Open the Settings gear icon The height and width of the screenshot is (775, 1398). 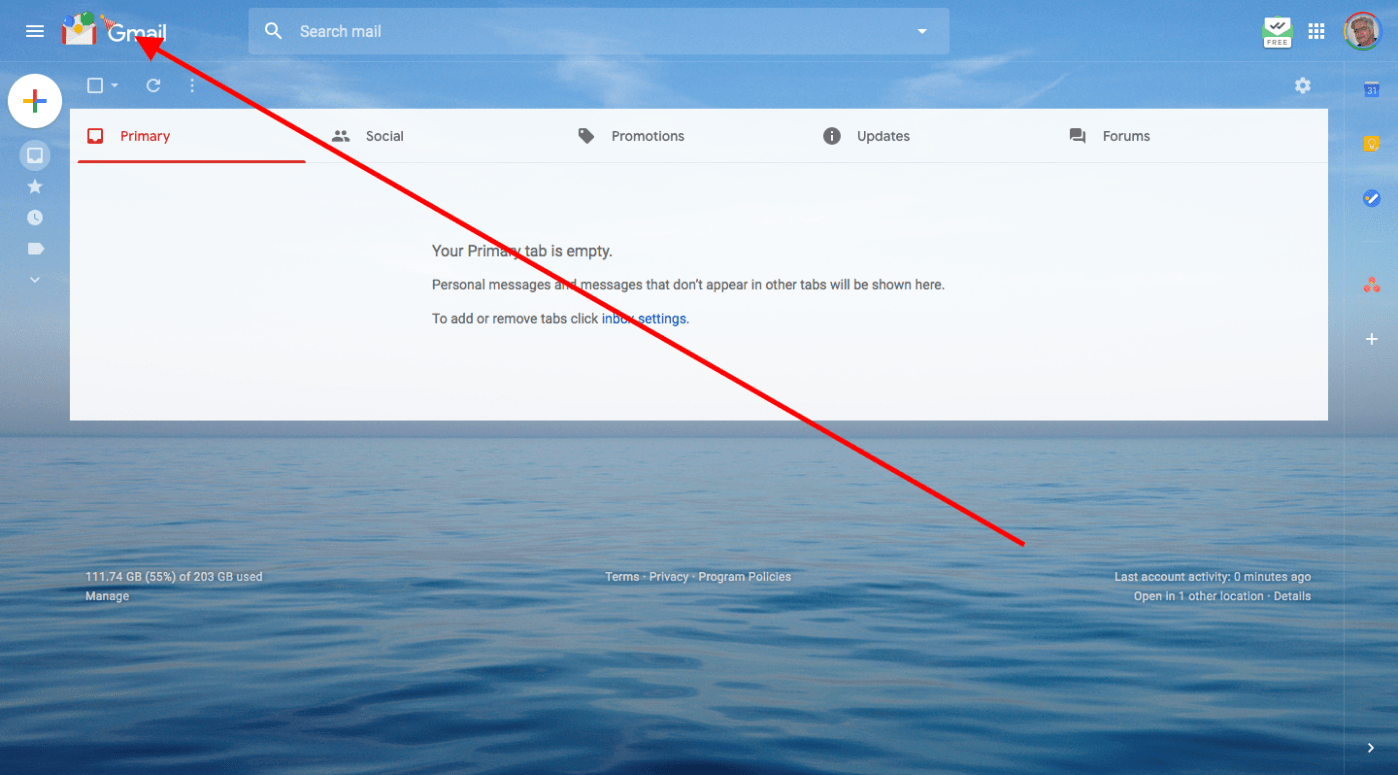point(1302,86)
